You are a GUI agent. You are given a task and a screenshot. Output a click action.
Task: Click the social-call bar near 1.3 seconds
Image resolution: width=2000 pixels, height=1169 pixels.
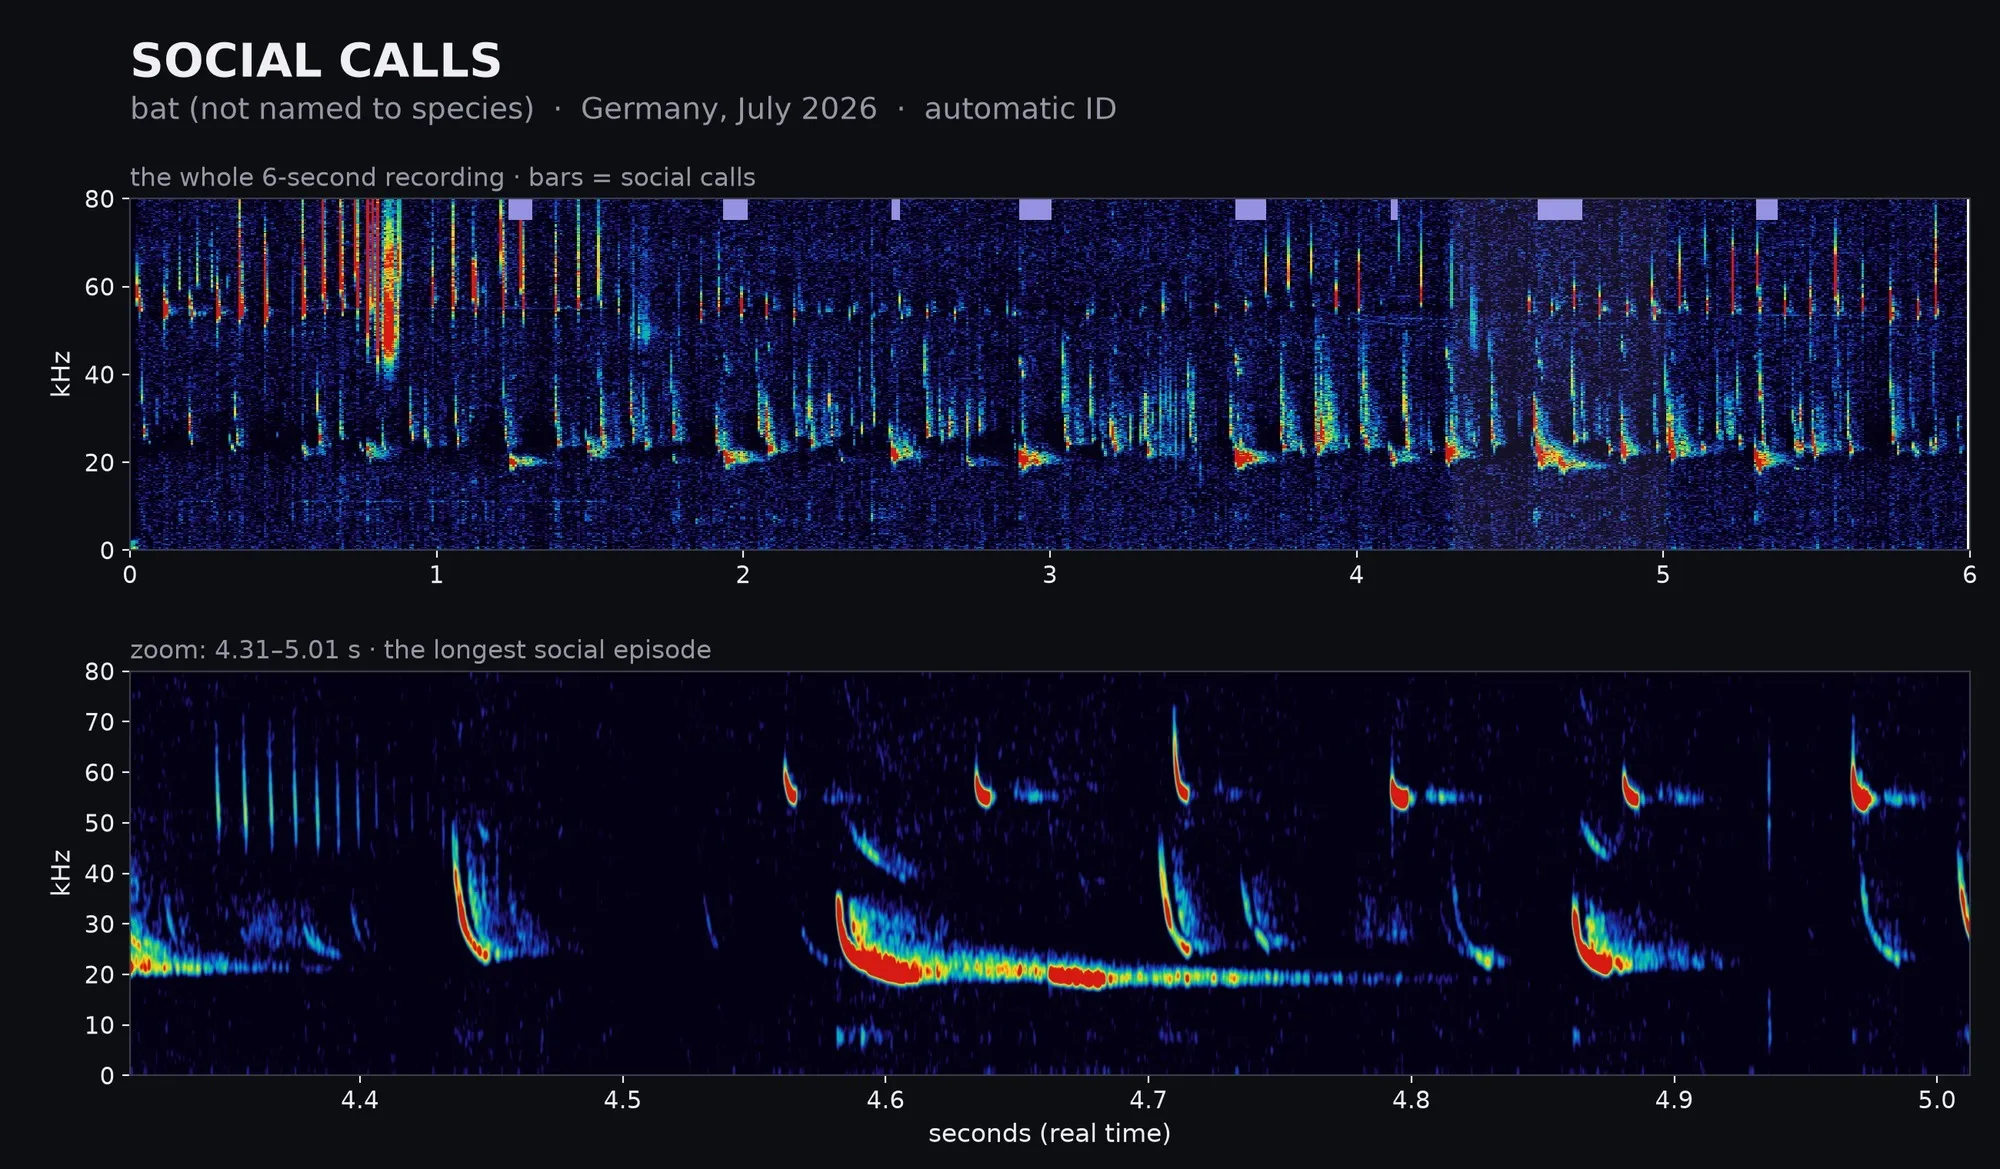[x=520, y=209]
